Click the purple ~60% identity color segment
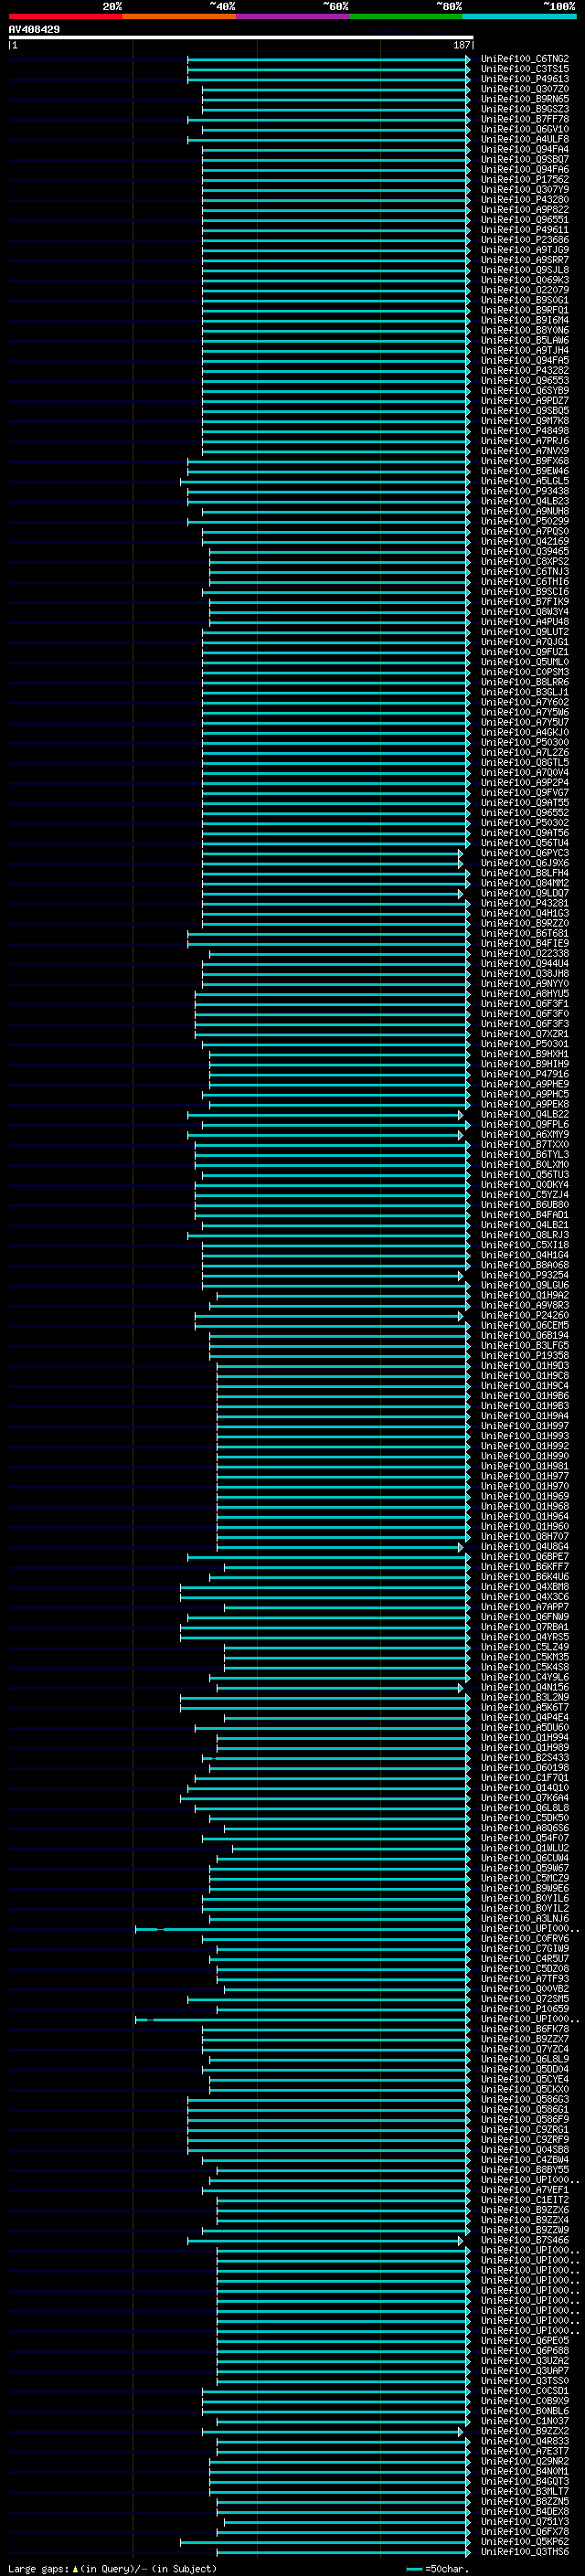Screen dimensions: 585x2576 292,16
